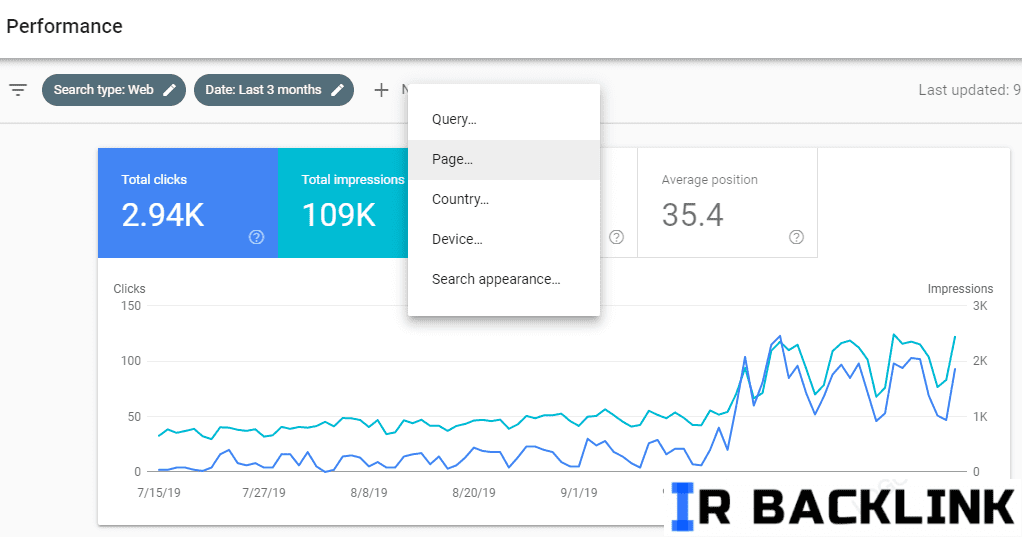Image resolution: width=1022 pixels, height=537 pixels.
Task: Click help icon on Average position card
Action: click(796, 237)
